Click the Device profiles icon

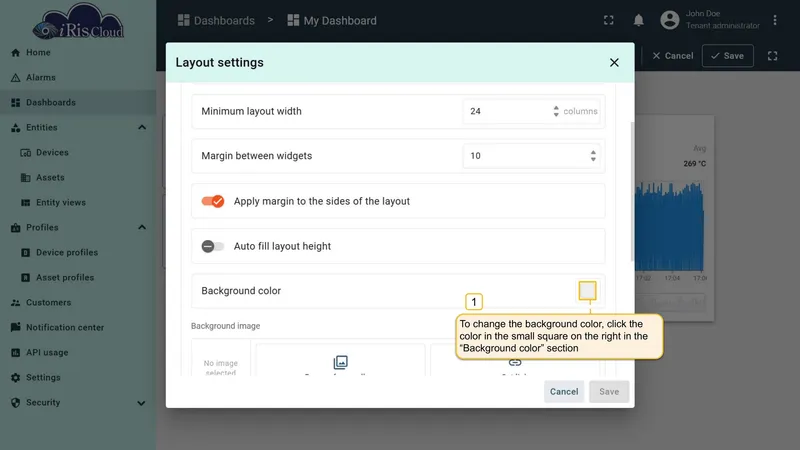click(26, 253)
